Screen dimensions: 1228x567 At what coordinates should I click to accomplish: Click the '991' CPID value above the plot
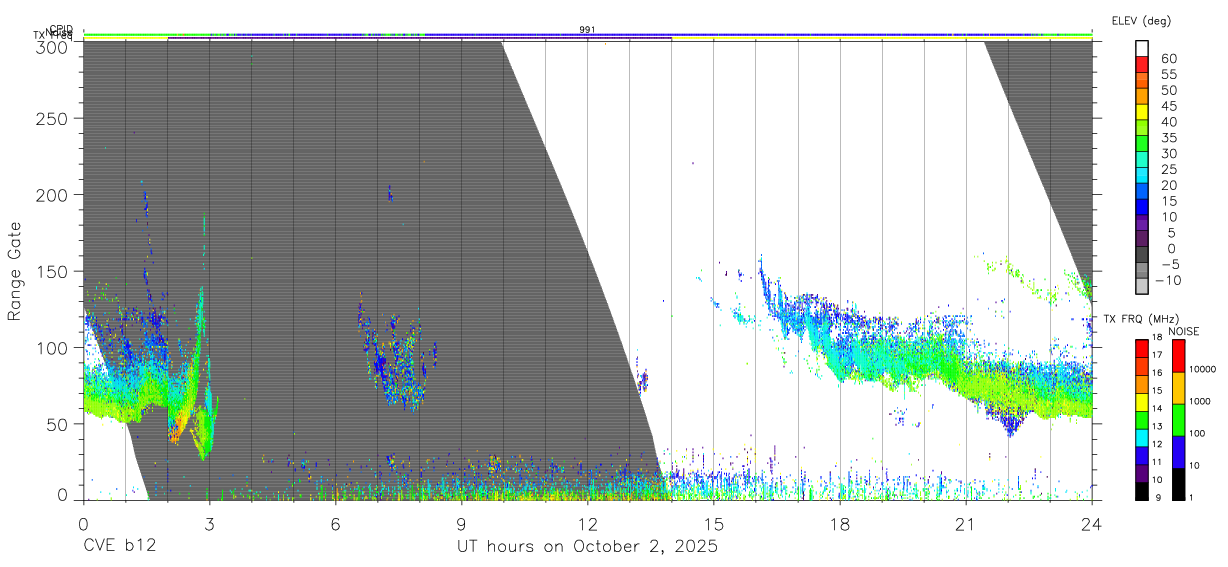587,30
